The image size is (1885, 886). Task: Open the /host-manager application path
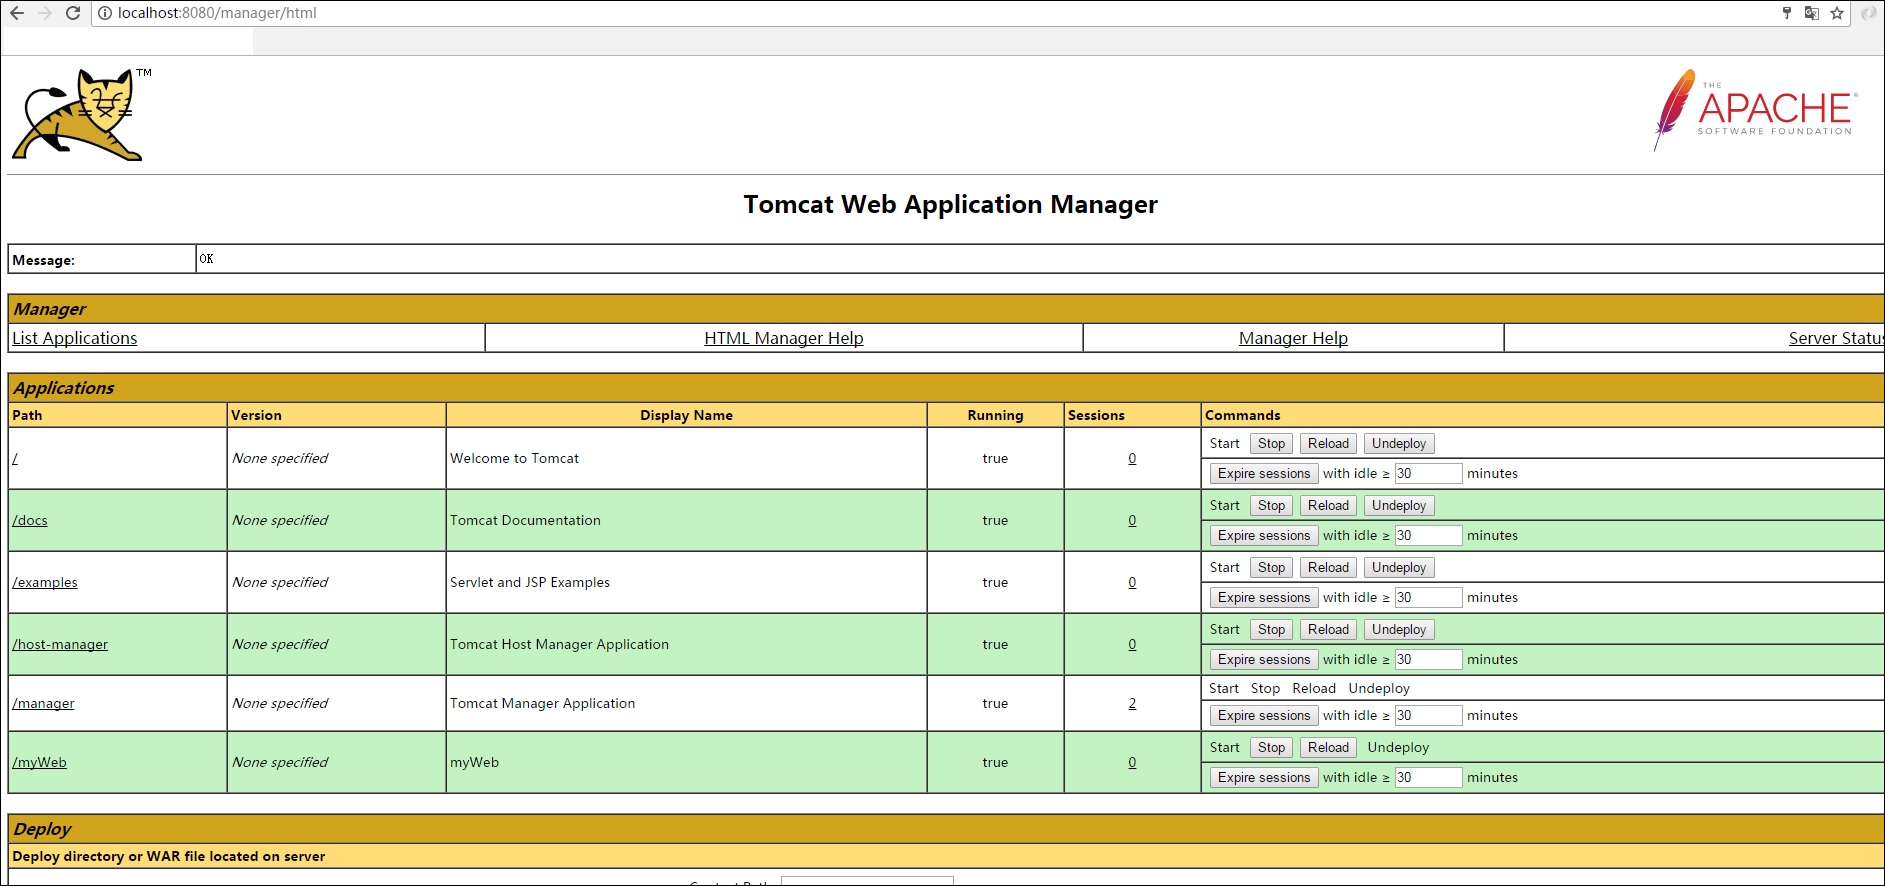coord(60,644)
